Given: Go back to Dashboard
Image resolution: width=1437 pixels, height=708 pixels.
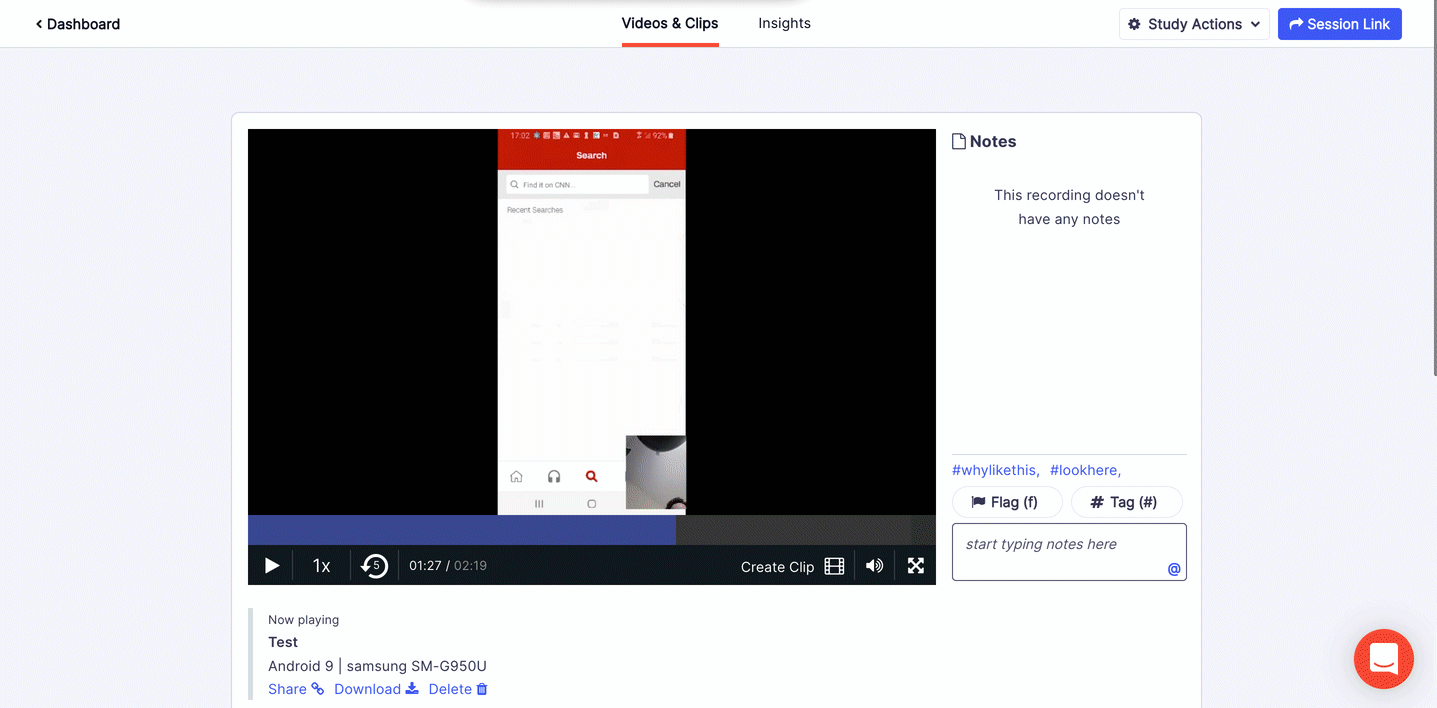Looking at the screenshot, I should point(78,24).
